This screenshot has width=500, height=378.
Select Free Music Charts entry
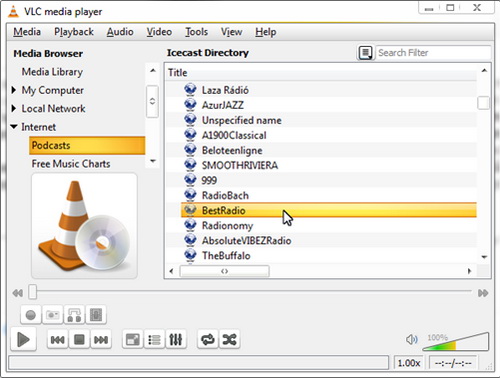[71, 164]
